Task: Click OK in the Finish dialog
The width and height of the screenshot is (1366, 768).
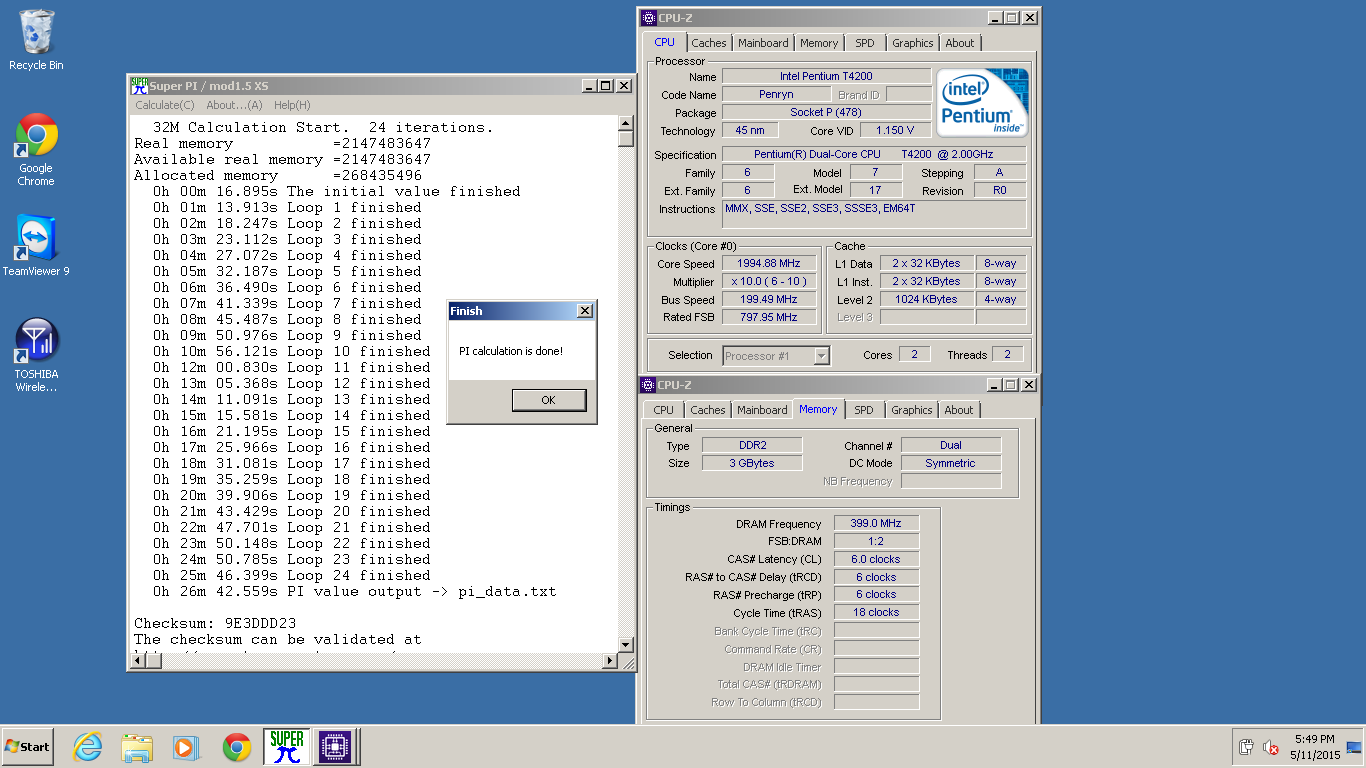Action: [x=548, y=400]
